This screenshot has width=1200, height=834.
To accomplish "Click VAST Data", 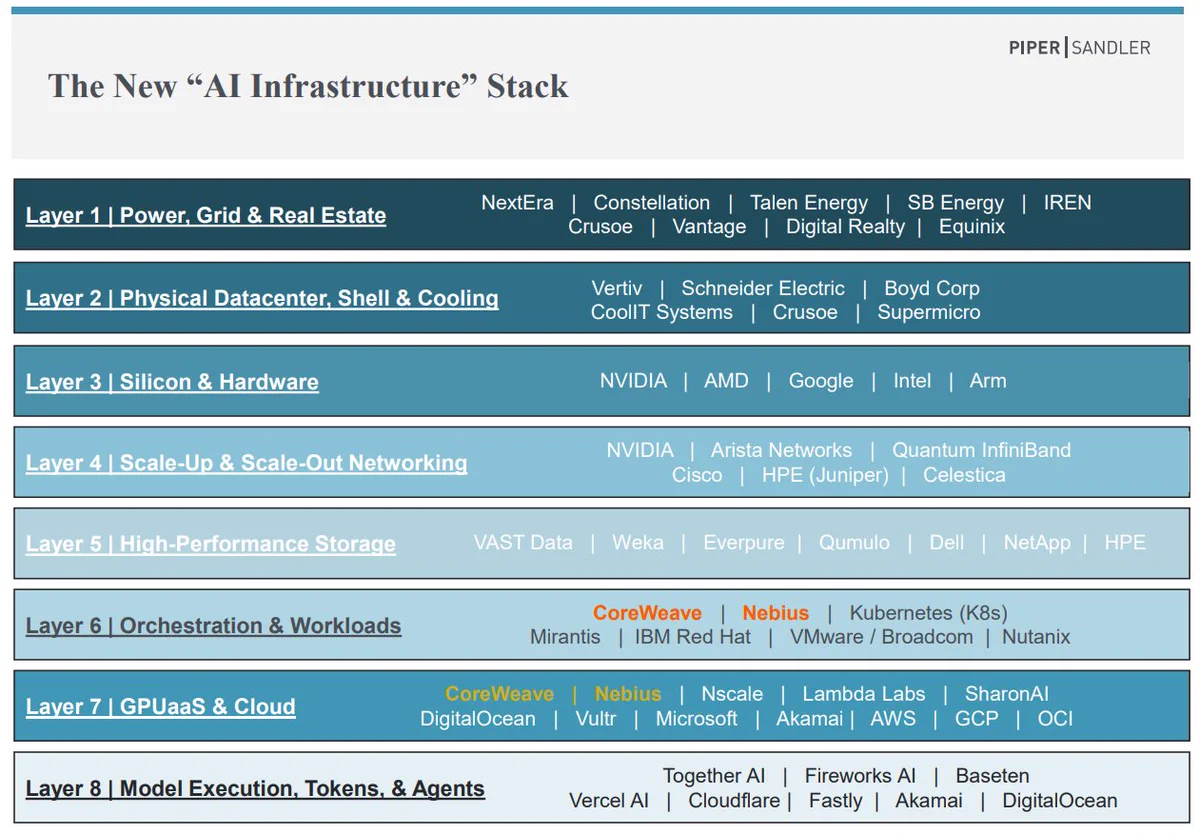I will [523, 543].
